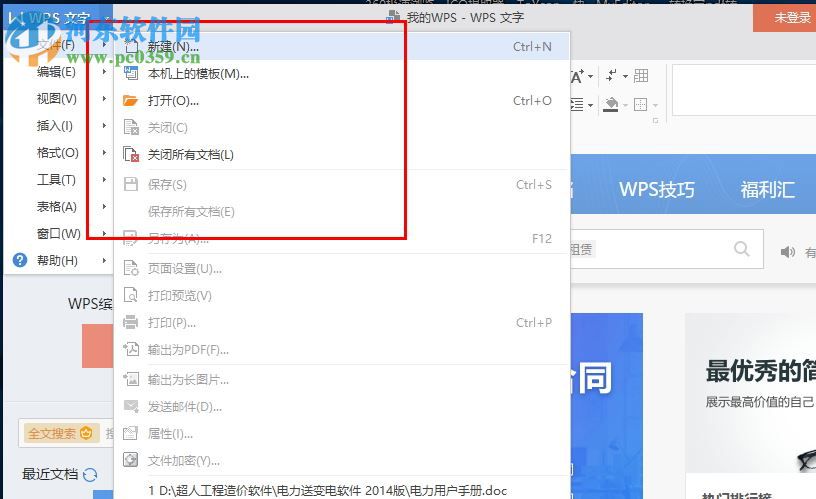Click the Page setup icon

[x=131, y=268]
